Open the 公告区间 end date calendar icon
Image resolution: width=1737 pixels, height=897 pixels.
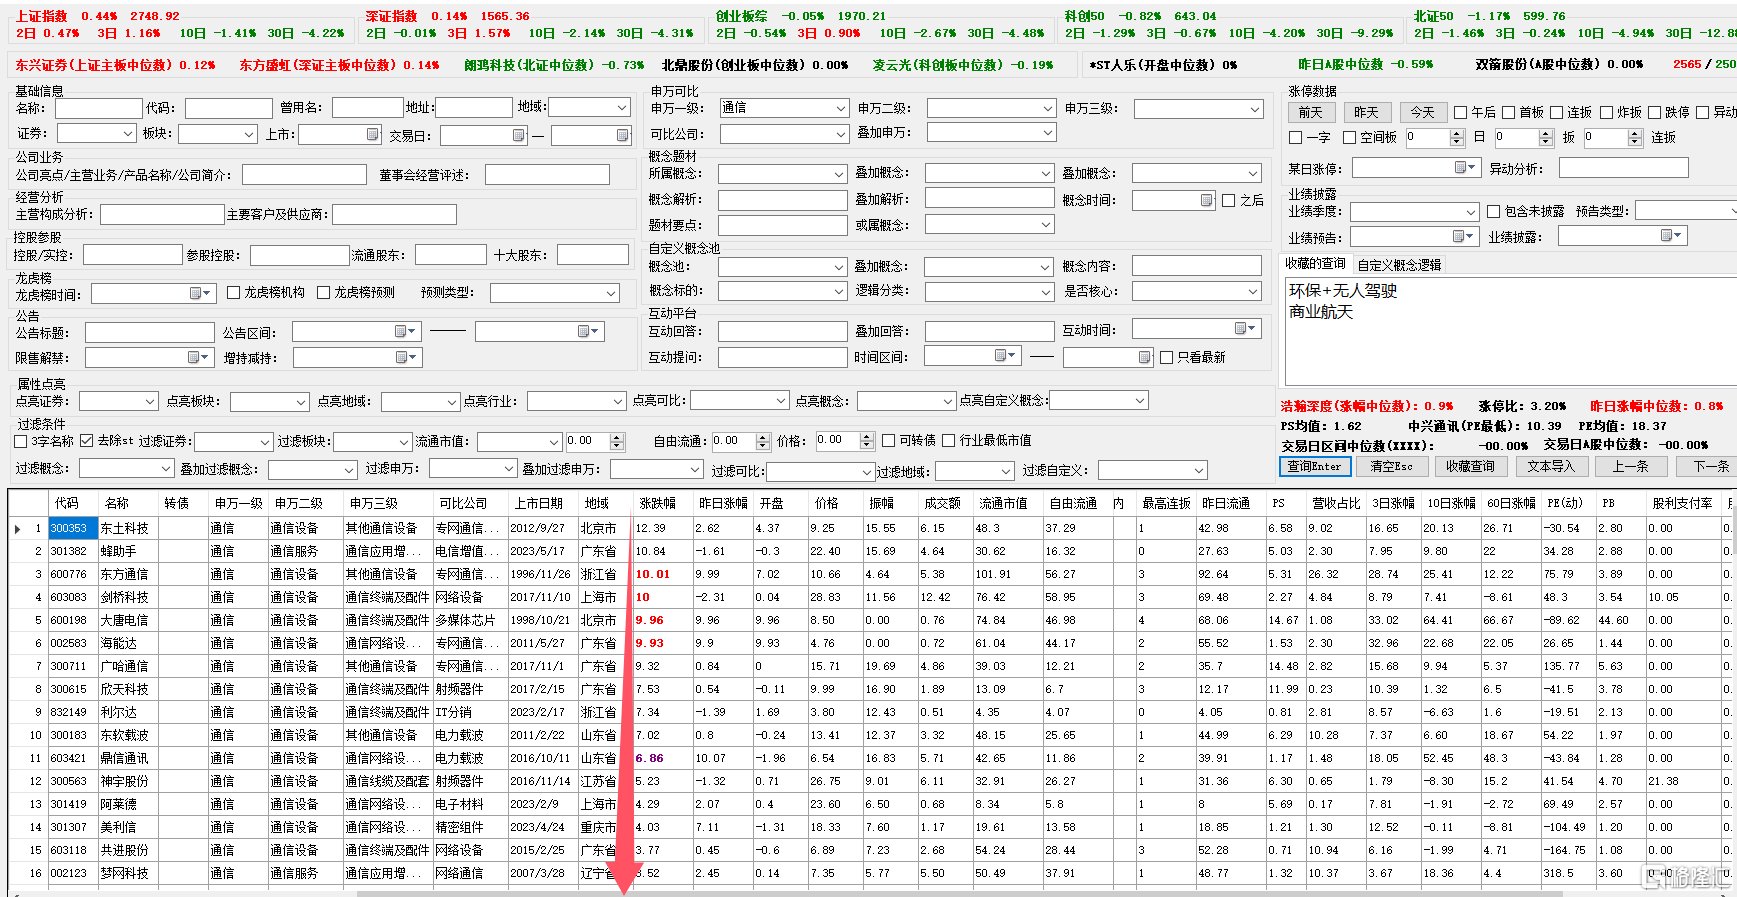click(583, 331)
